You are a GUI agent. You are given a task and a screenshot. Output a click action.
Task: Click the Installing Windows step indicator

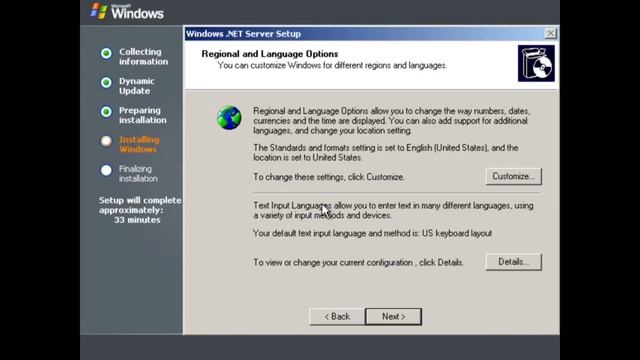106,141
